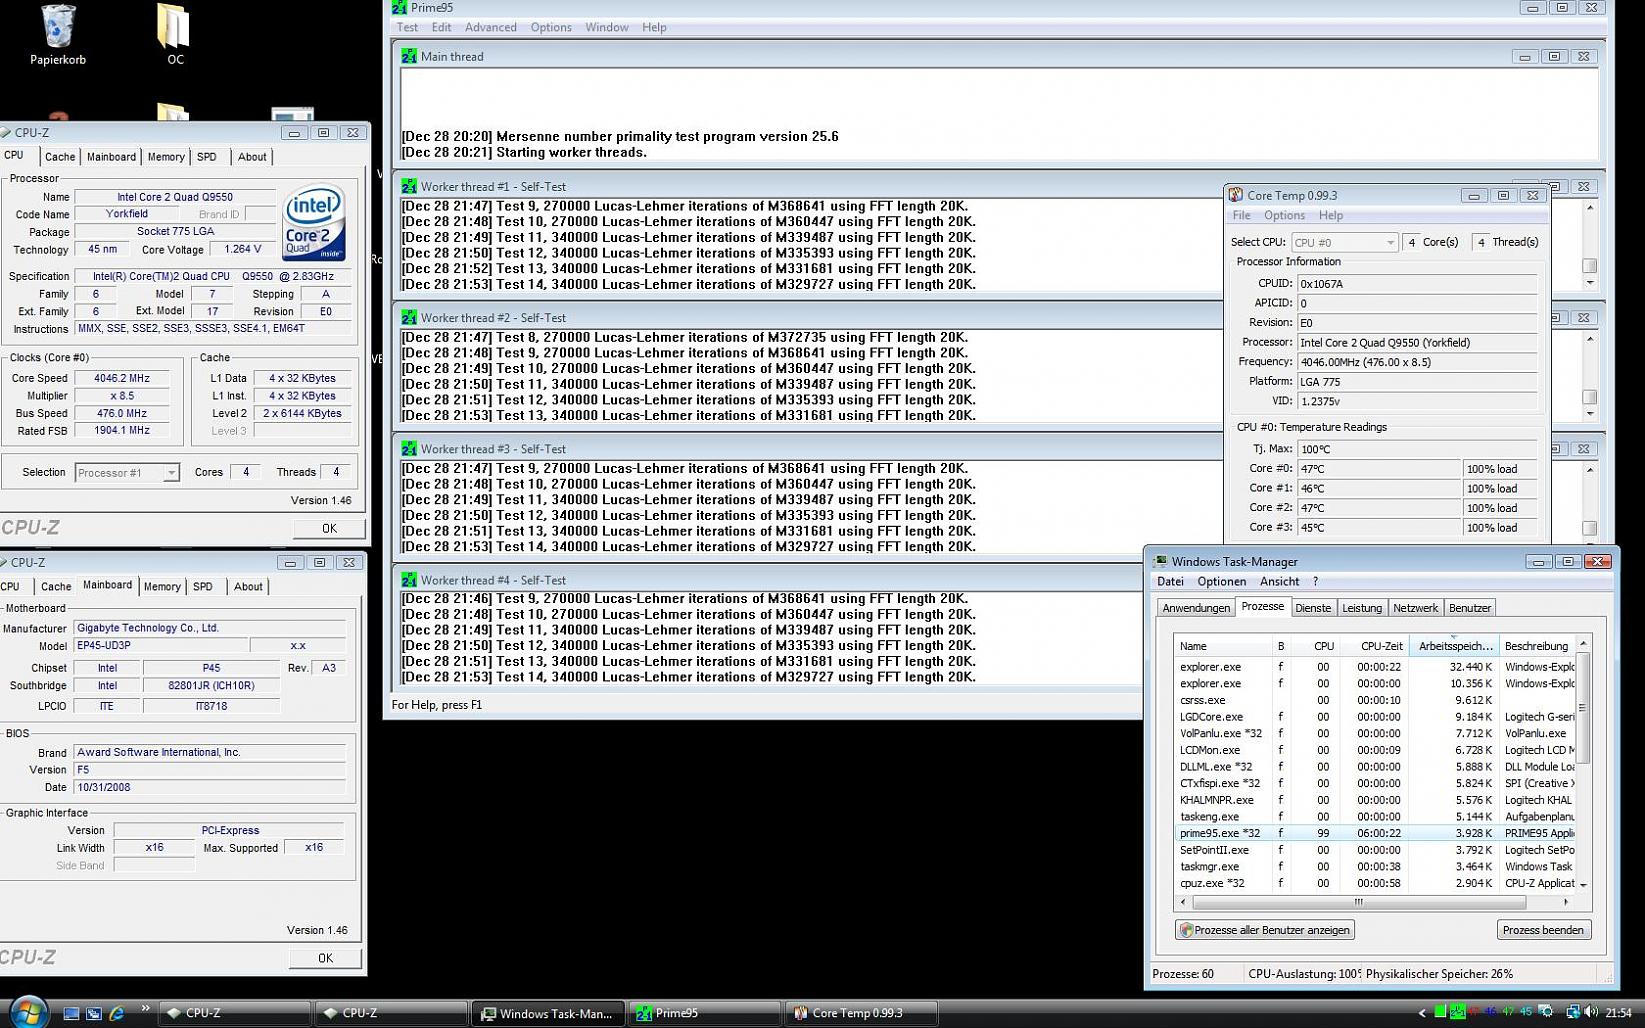Click the Windows Start orb
This screenshot has width=1645, height=1028.
tap(28, 1012)
